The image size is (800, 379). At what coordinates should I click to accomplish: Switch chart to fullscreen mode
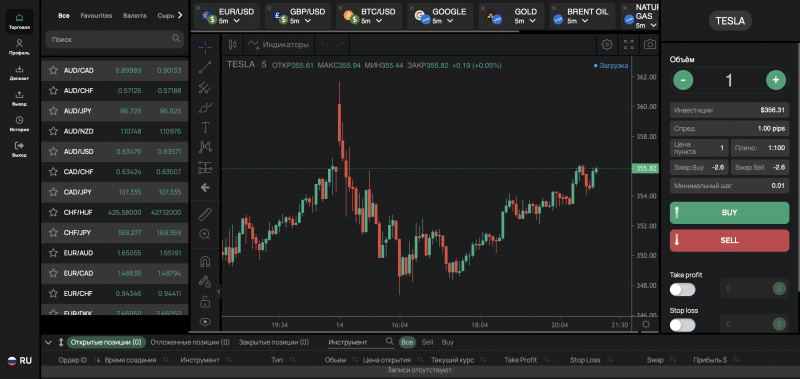tap(629, 44)
